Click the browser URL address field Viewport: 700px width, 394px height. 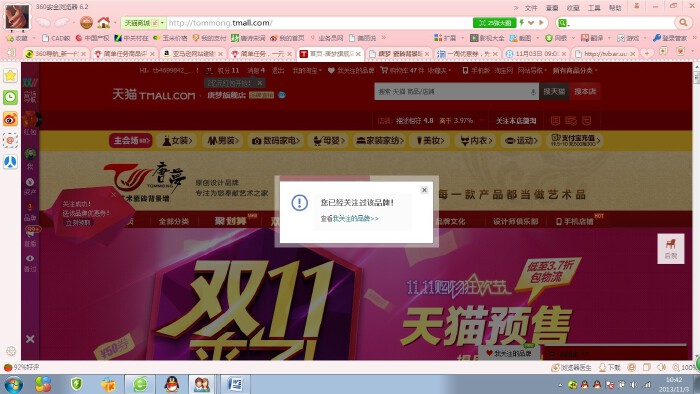tap(319, 23)
